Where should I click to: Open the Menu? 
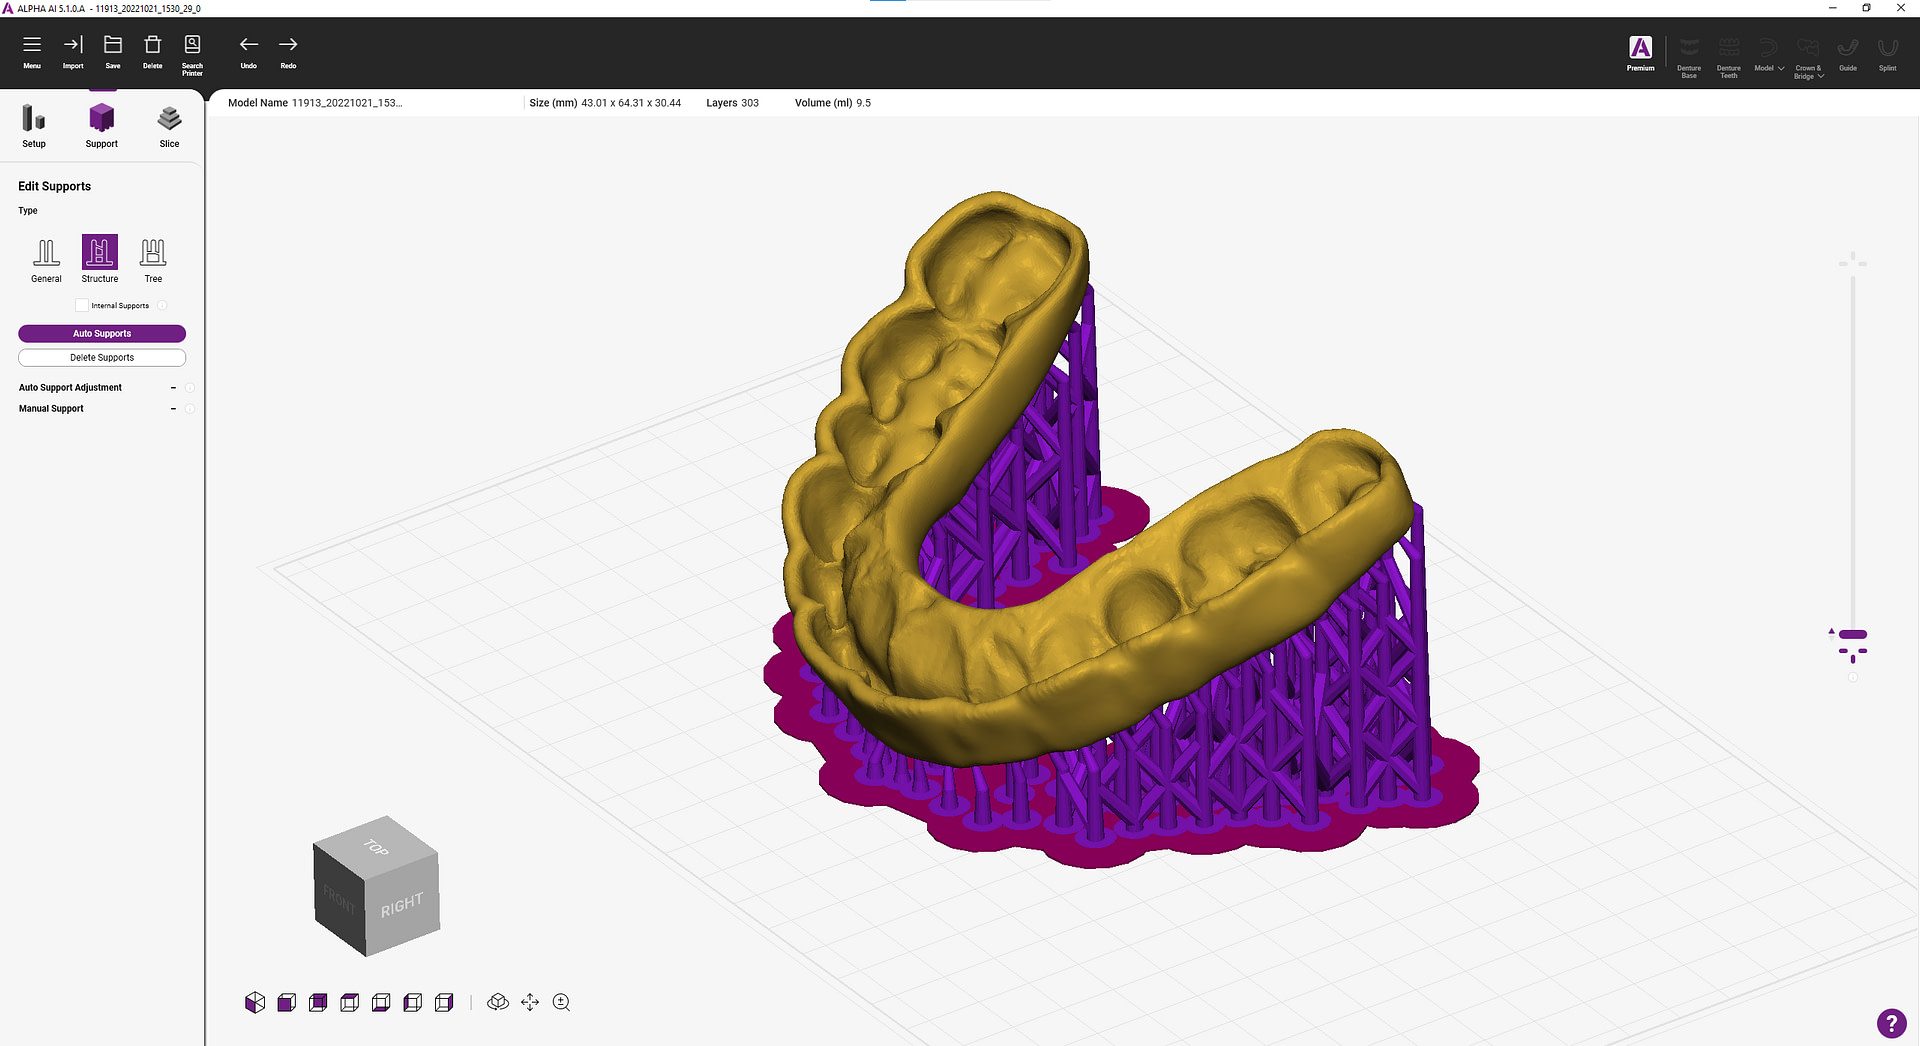click(x=32, y=48)
